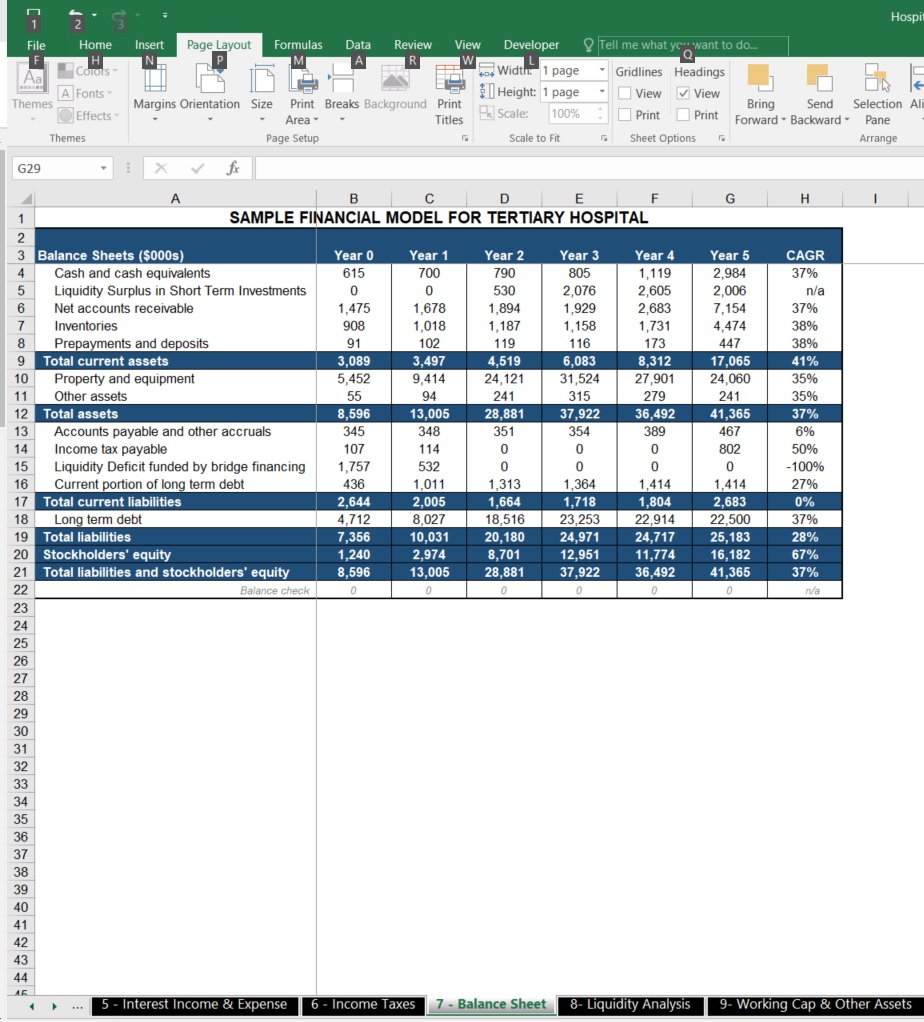
Task: Switch to the Developer tab
Action: point(531,44)
